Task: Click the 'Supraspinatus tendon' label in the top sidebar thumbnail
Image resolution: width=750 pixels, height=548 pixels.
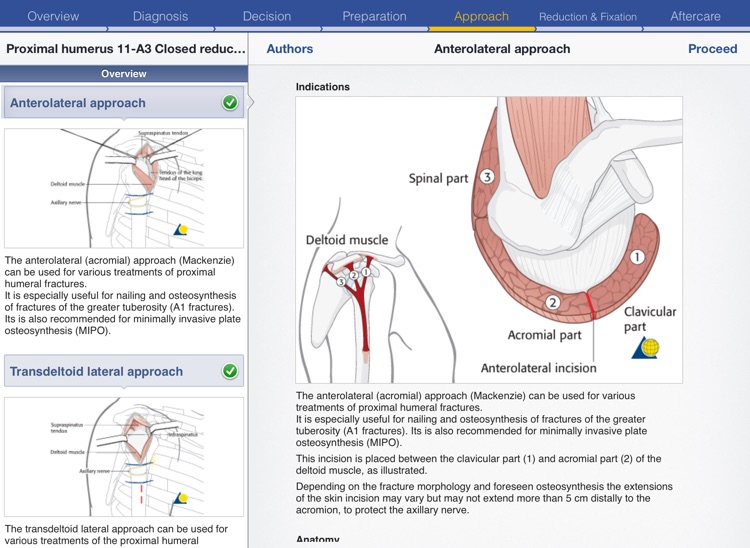Action: [x=163, y=133]
